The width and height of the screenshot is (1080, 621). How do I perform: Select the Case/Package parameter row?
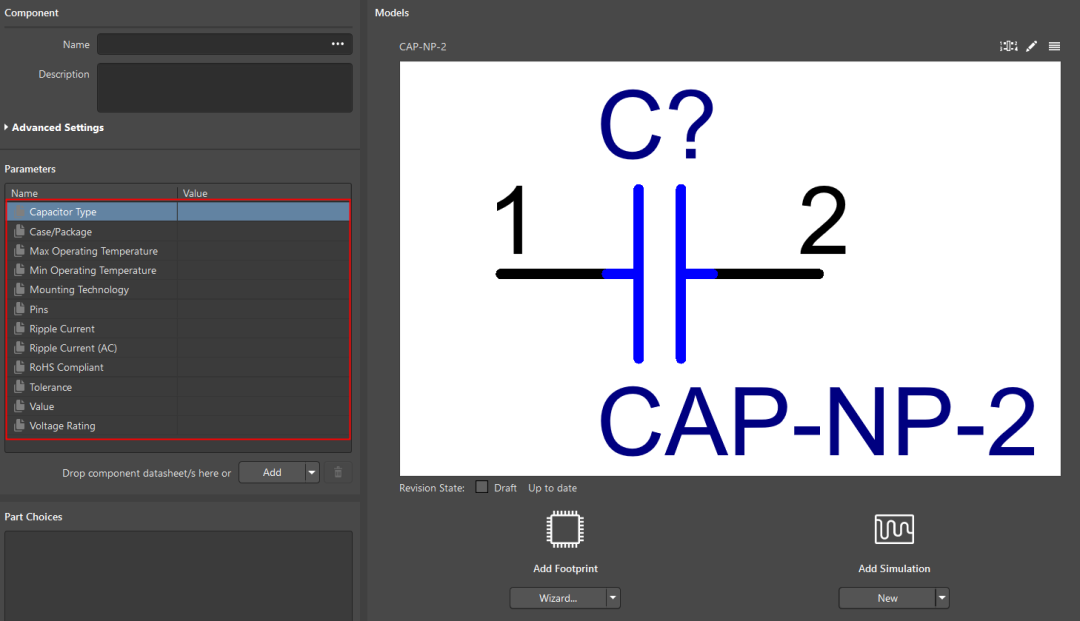coord(178,231)
